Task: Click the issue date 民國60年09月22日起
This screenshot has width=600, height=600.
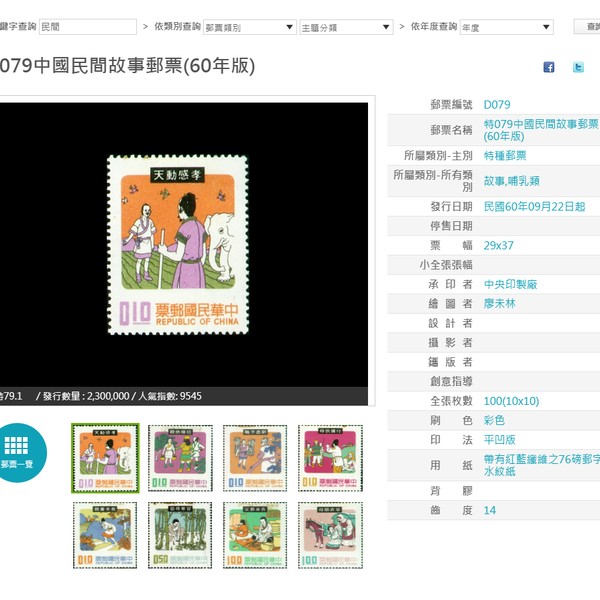Action: 534,207
